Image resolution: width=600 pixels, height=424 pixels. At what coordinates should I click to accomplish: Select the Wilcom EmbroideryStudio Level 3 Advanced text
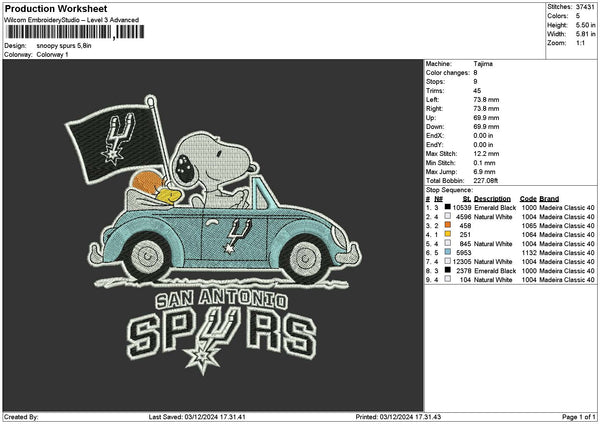tap(72, 20)
